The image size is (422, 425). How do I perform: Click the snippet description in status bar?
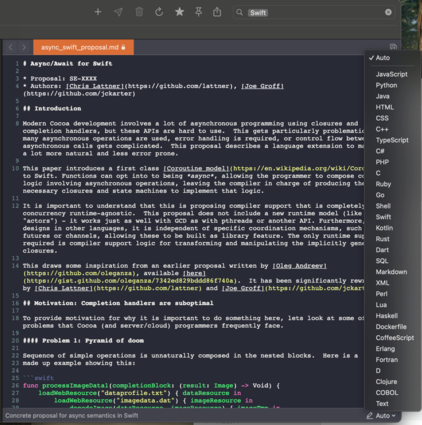click(x=72, y=416)
